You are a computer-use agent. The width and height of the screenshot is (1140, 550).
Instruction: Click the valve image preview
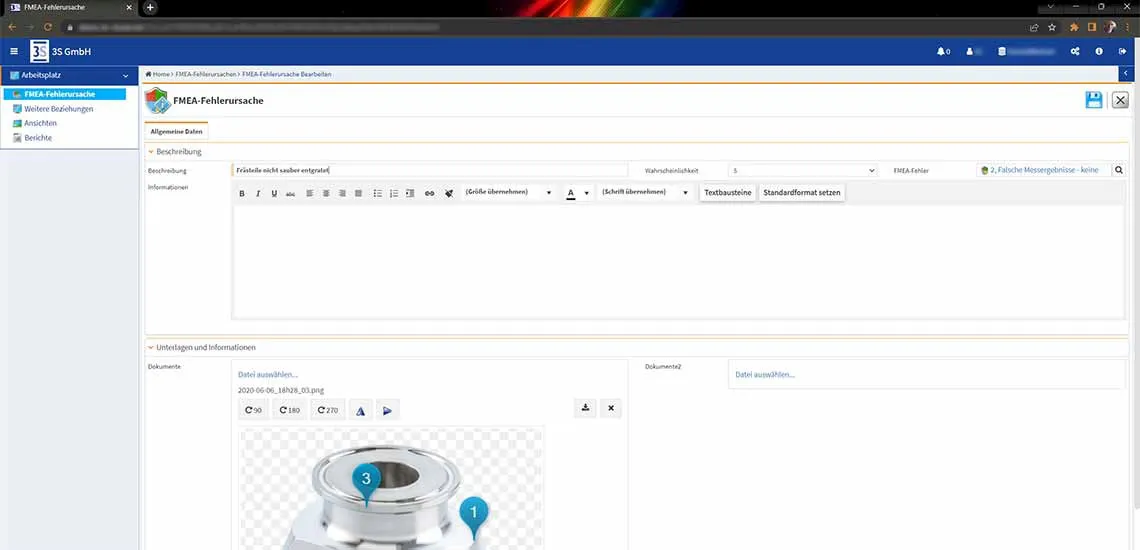[x=391, y=489]
